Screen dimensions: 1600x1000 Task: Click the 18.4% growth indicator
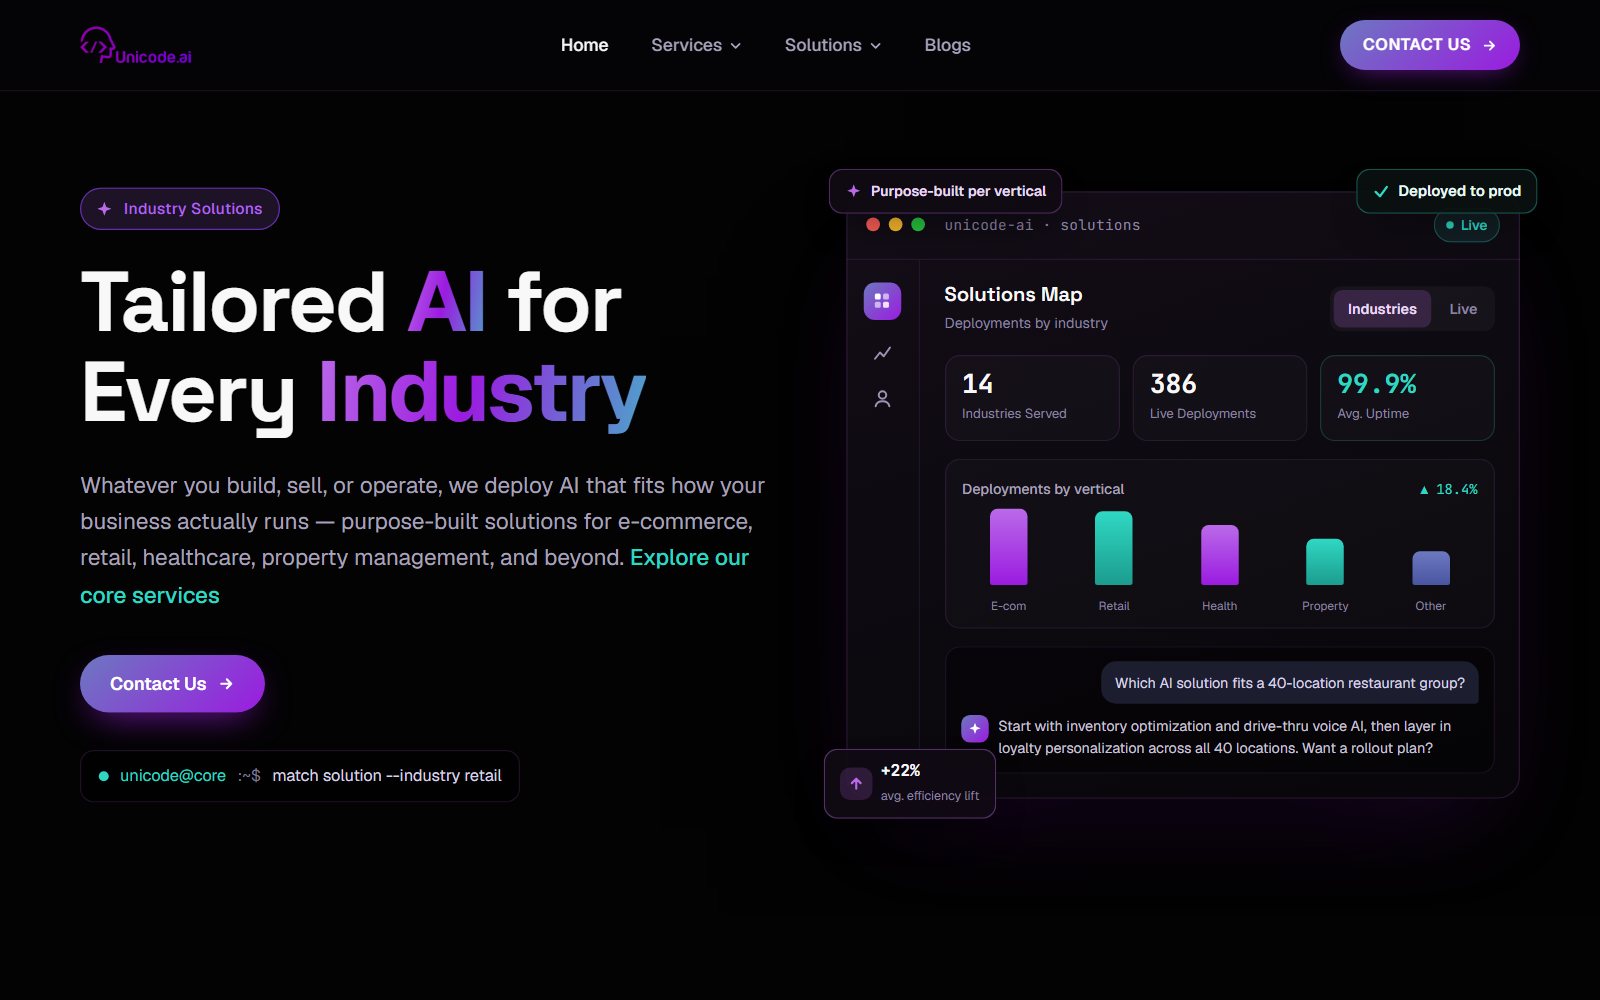[1448, 490]
